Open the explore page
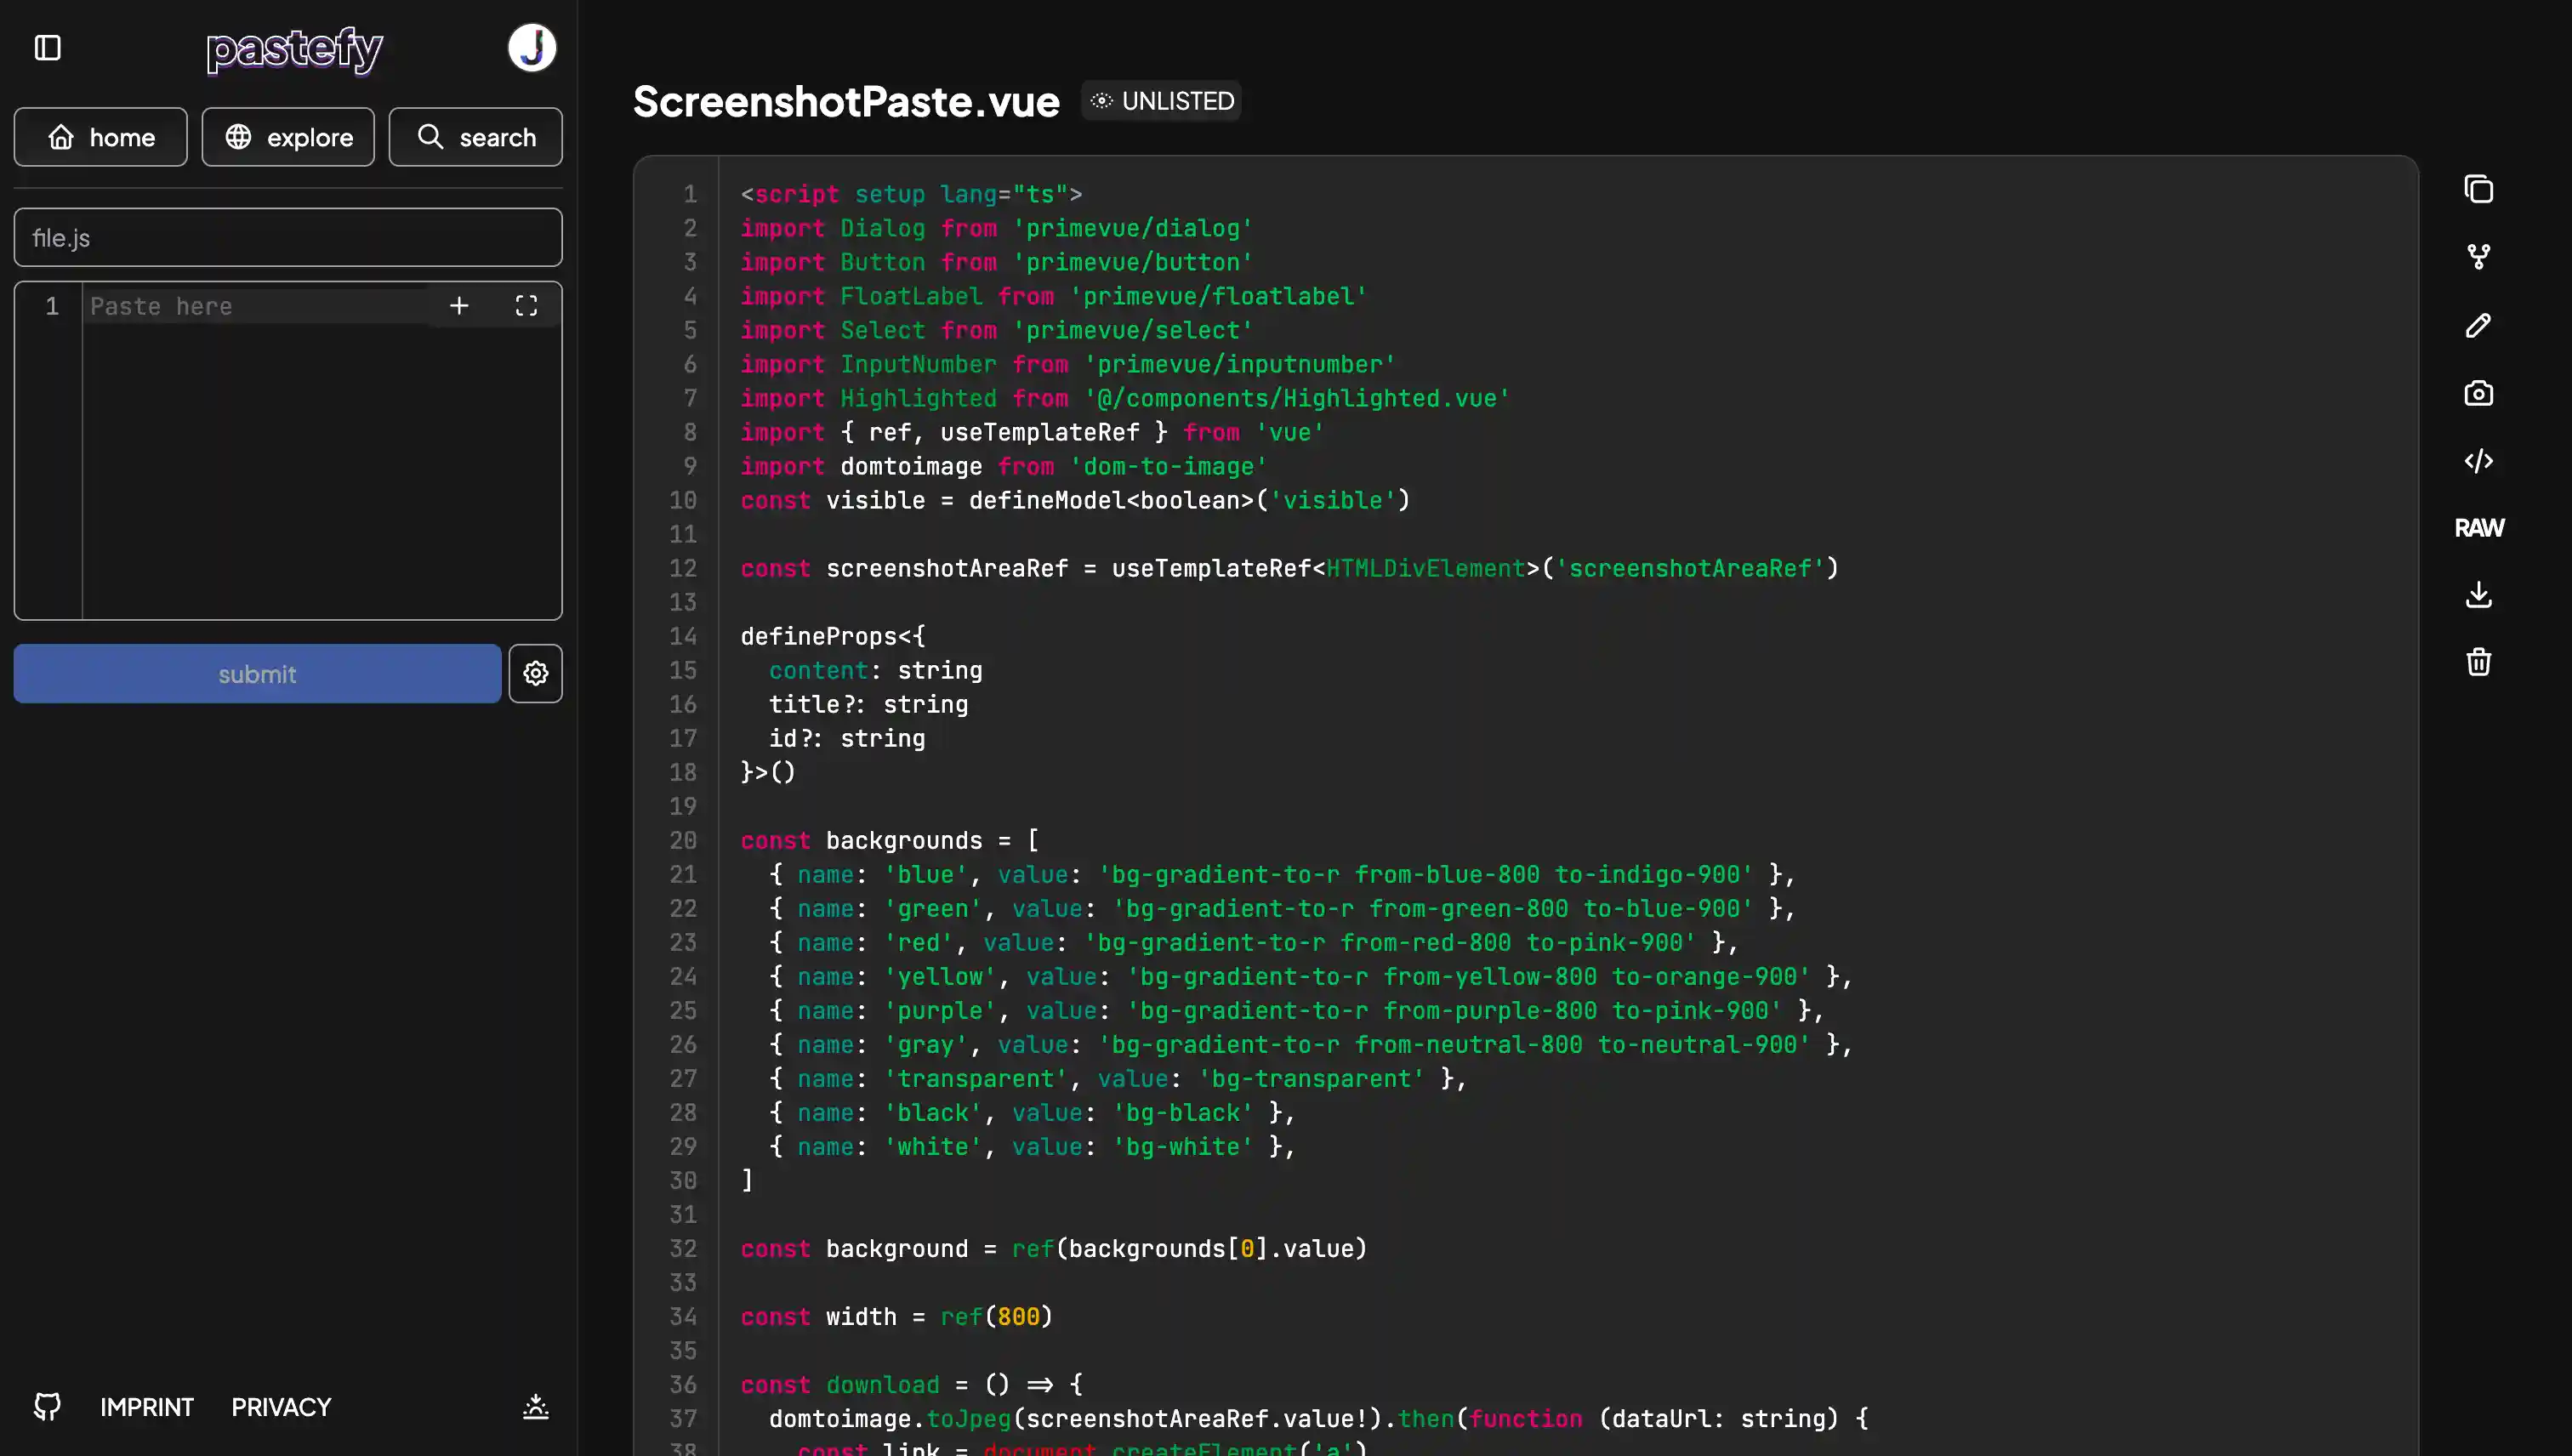The height and width of the screenshot is (1456, 2572). point(288,137)
